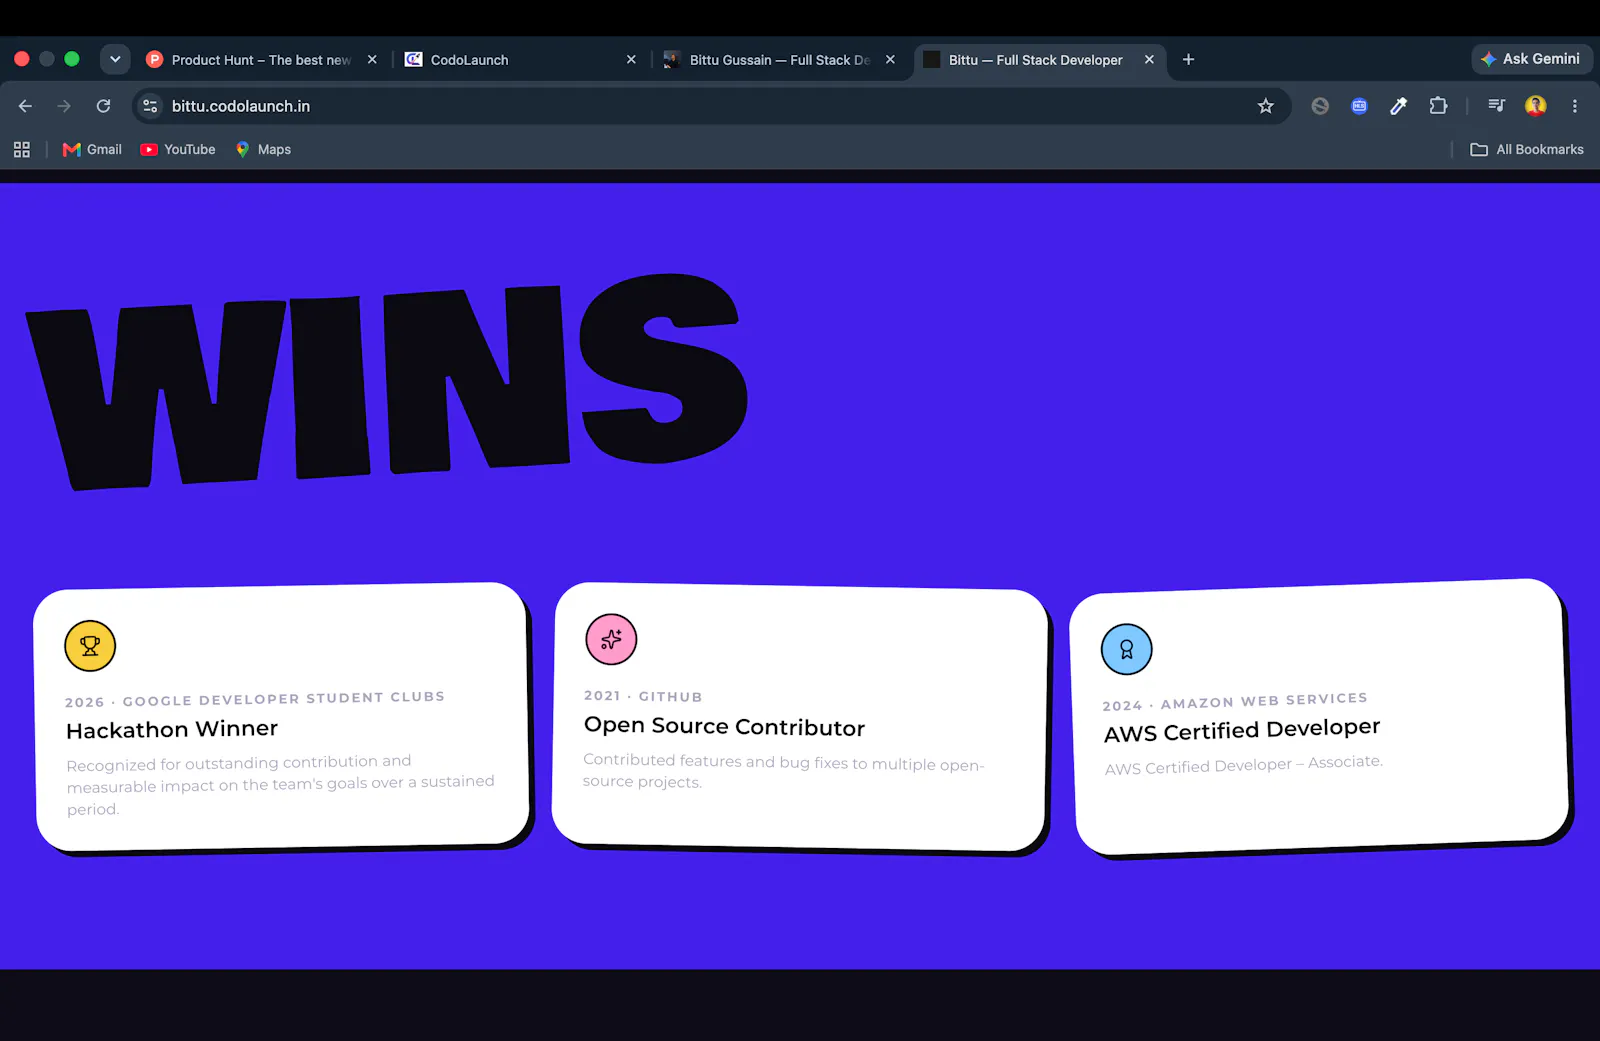Viewport: 1600px width, 1041px height.
Task: Click the trophy icon on Hackathon Winner card
Action: coord(90,646)
